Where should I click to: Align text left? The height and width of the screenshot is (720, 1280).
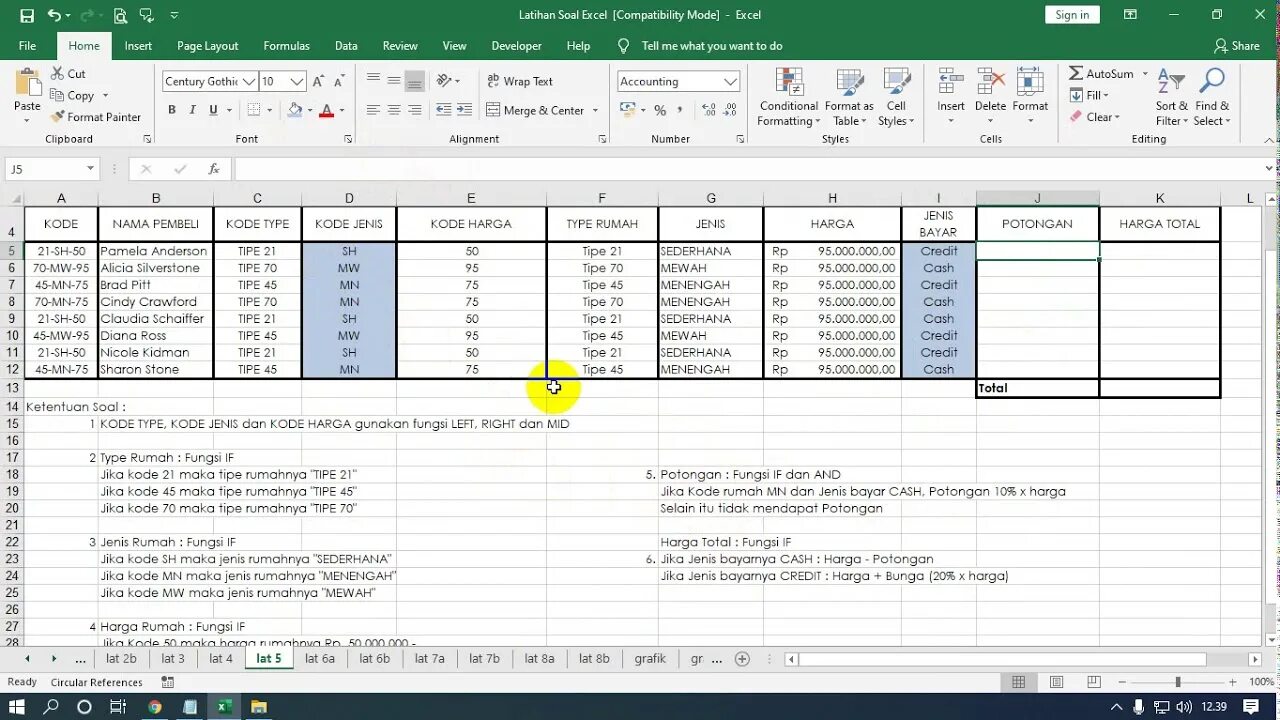click(373, 110)
